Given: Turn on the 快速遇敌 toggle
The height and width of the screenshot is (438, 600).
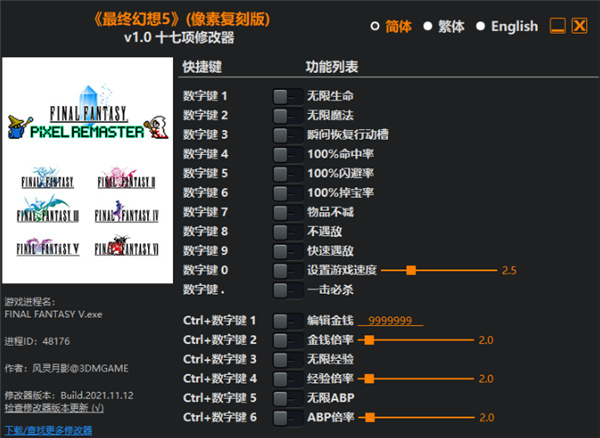Looking at the screenshot, I should [288, 251].
